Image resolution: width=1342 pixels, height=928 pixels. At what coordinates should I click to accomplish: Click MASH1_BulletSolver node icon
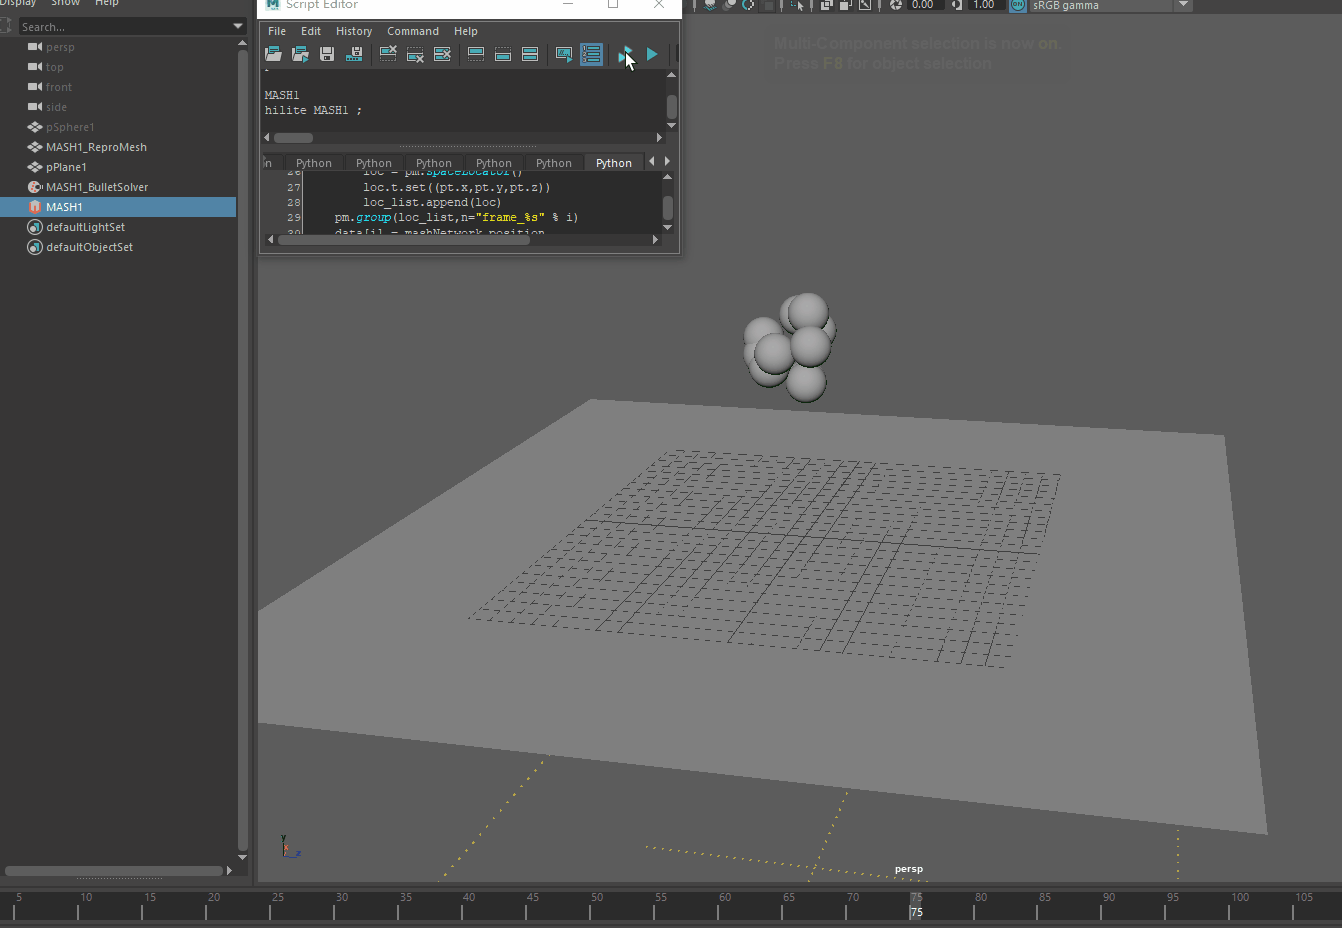pos(35,187)
